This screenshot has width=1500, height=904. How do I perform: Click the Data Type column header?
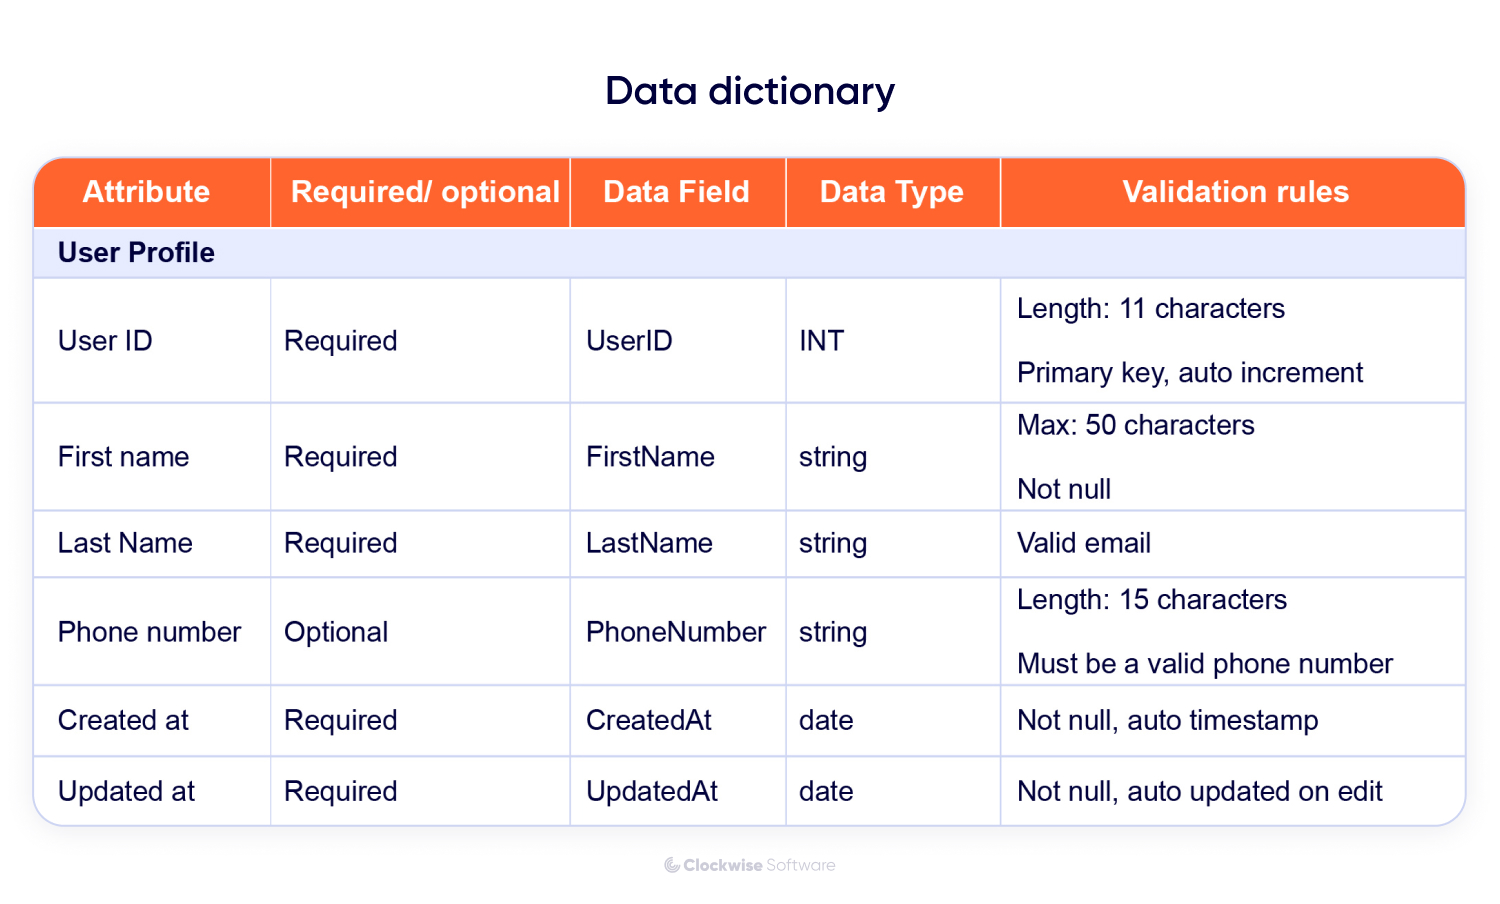click(891, 192)
